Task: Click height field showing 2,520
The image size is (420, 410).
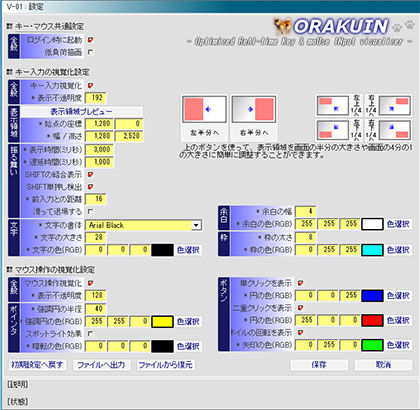Action: tap(129, 136)
